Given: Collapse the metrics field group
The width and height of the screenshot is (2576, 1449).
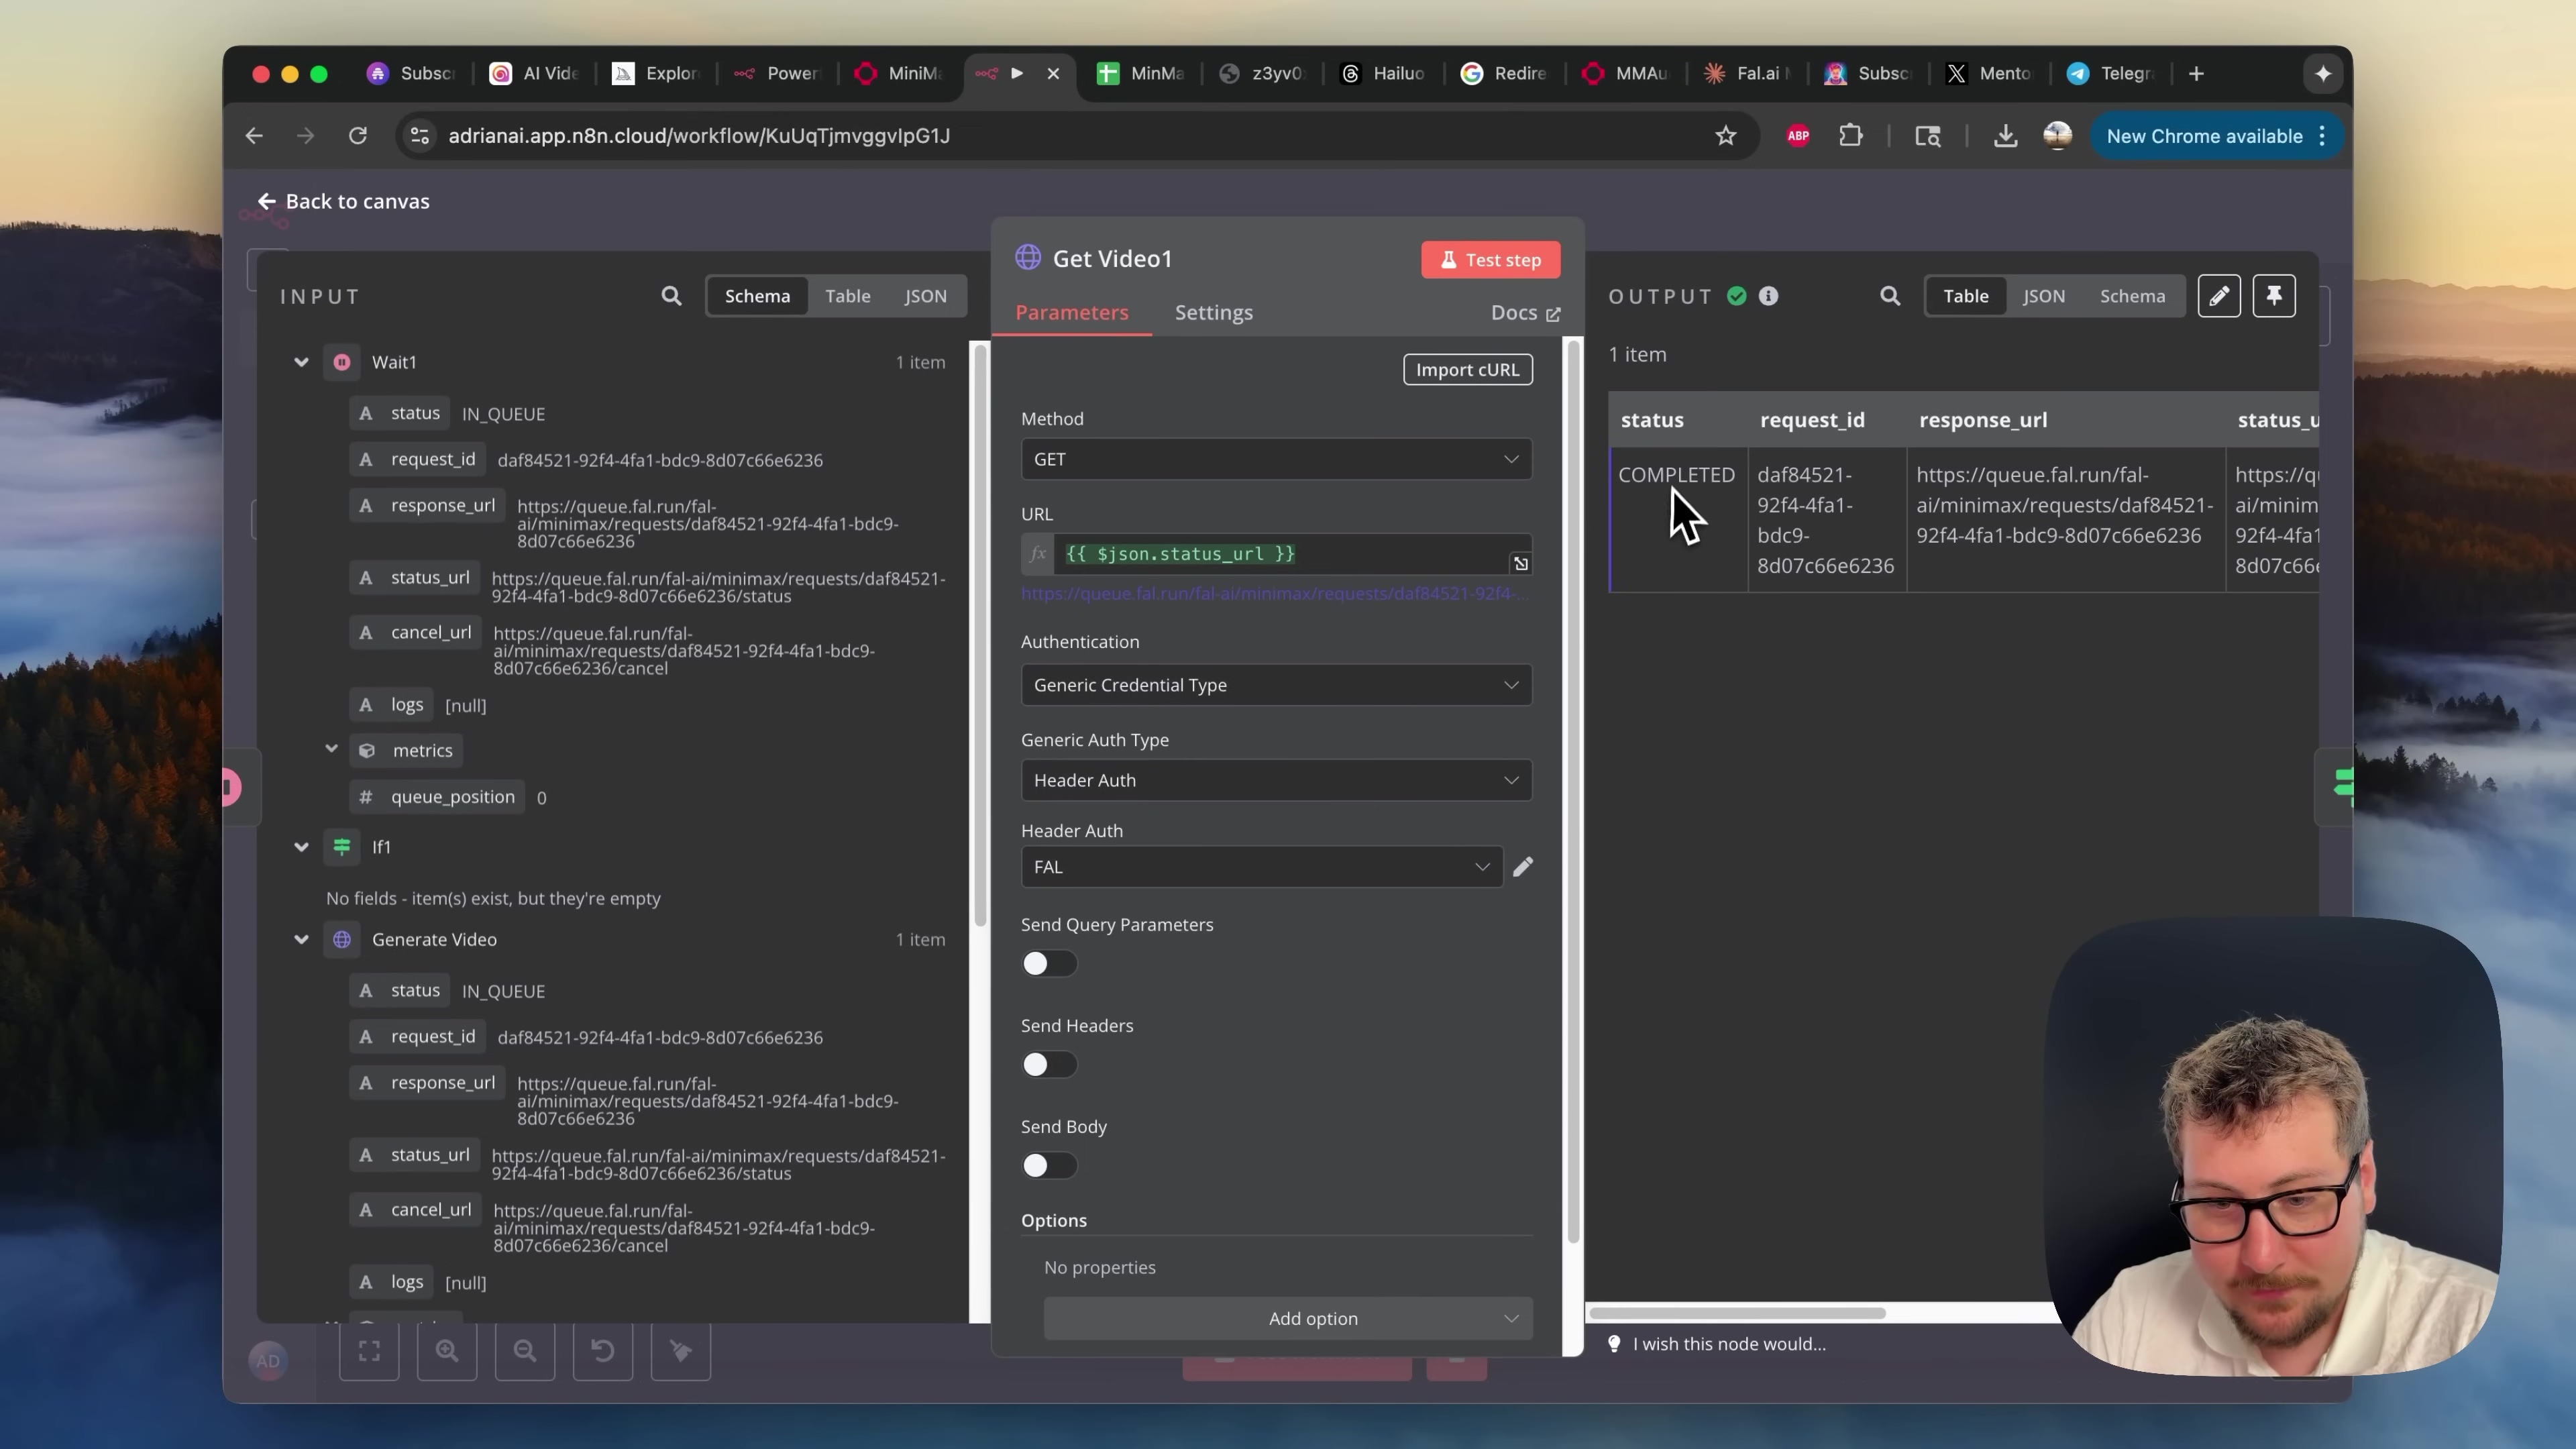Looking at the screenshot, I should [x=331, y=749].
